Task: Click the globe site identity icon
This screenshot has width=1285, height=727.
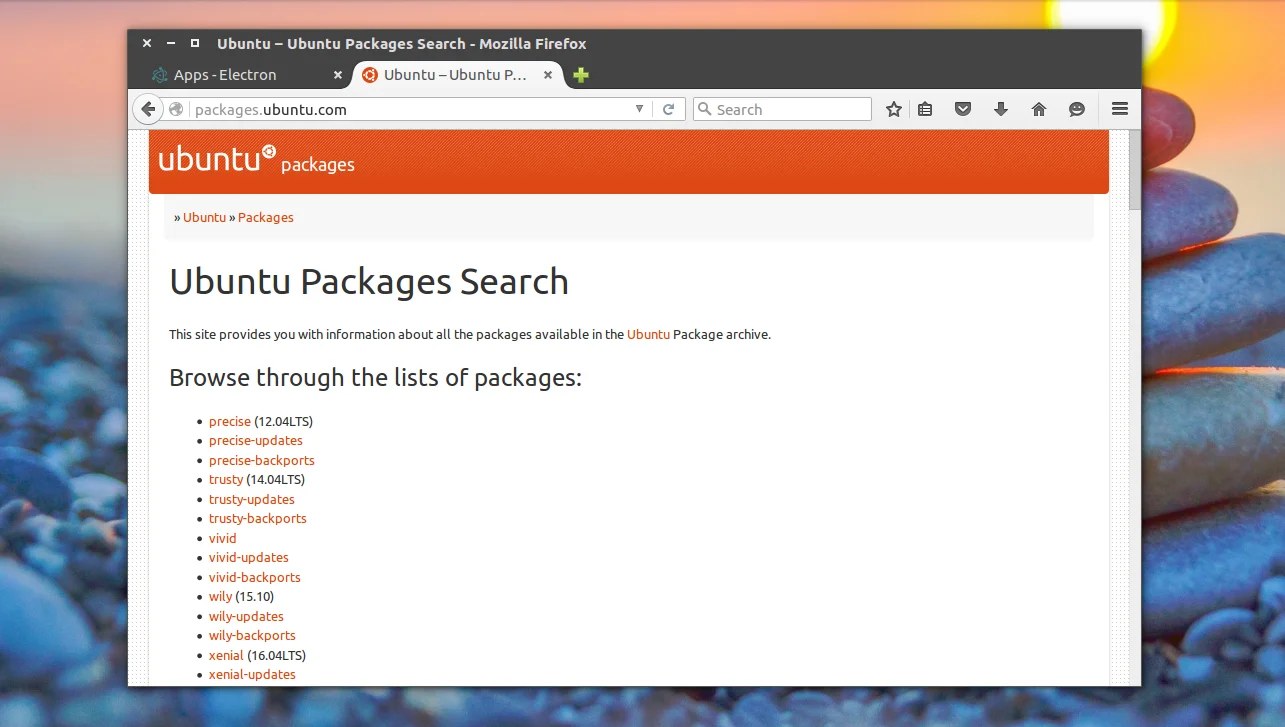Action: 176,109
